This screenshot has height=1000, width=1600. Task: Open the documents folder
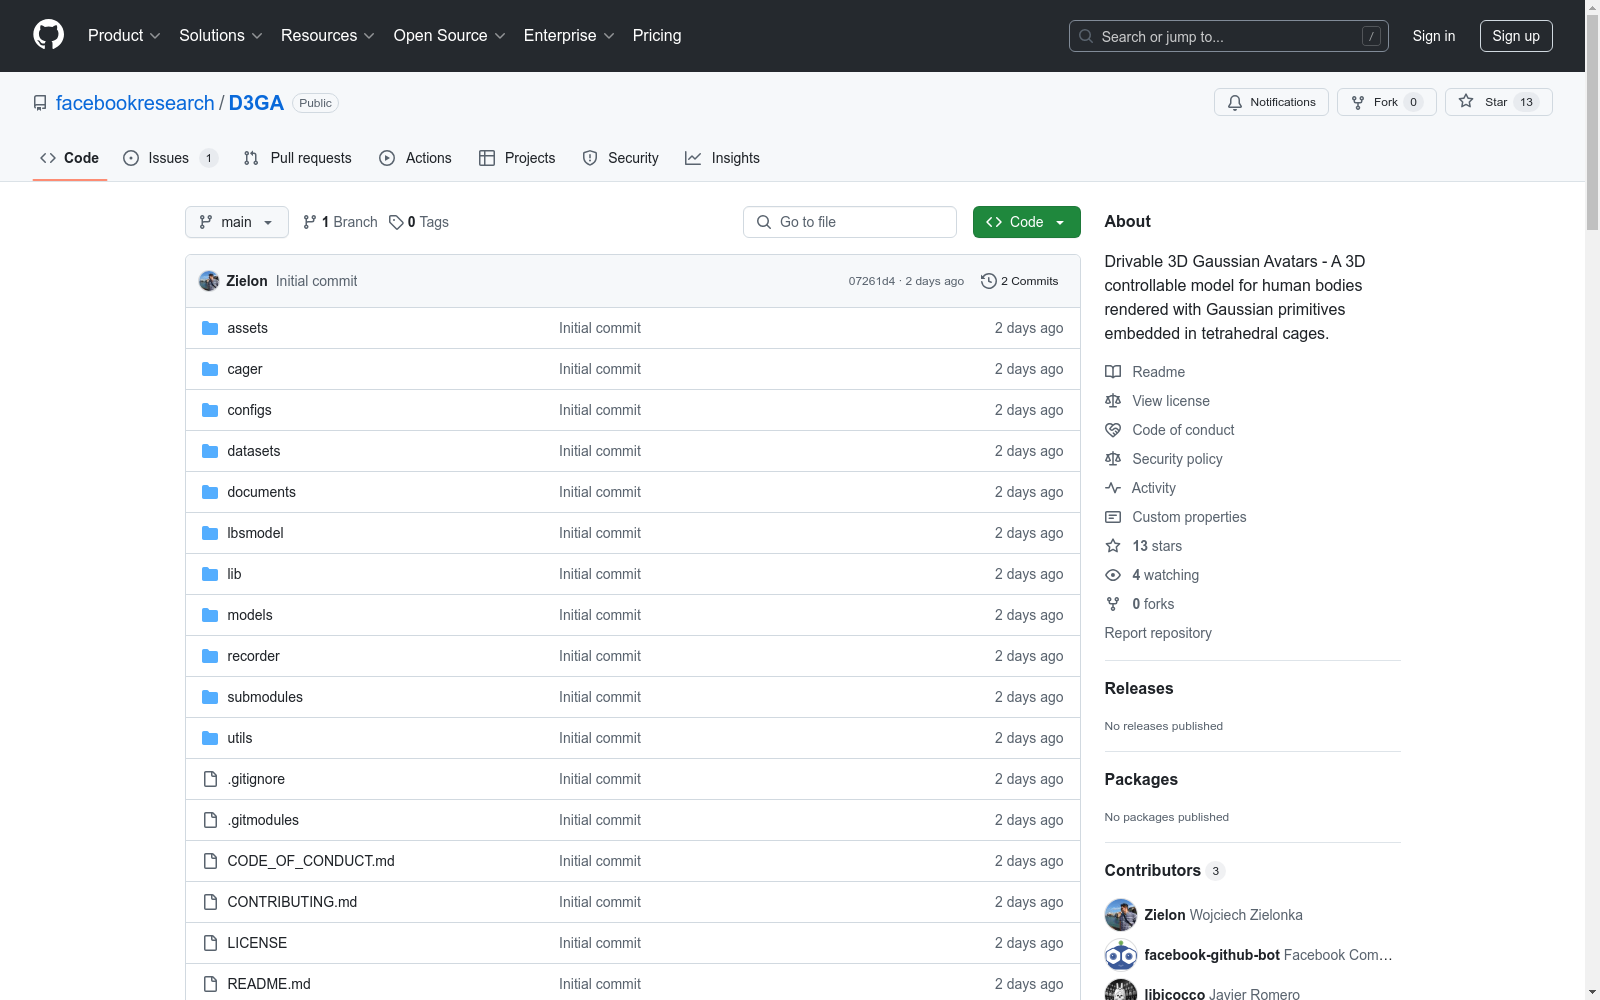click(261, 492)
